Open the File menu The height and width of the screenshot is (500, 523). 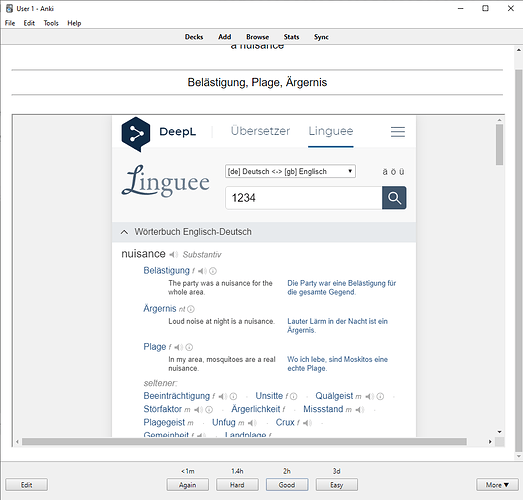click(x=10, y=23)
